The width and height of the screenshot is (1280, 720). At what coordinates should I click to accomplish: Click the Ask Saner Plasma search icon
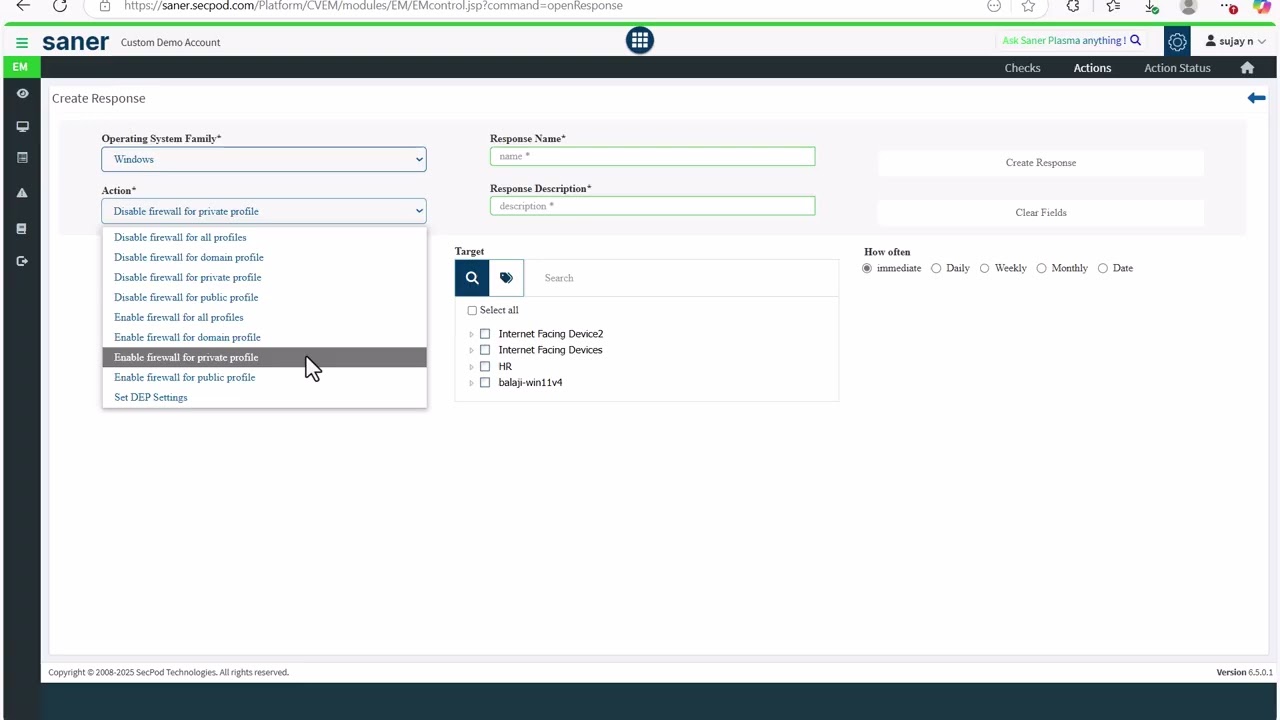[x=1135, y=41]
